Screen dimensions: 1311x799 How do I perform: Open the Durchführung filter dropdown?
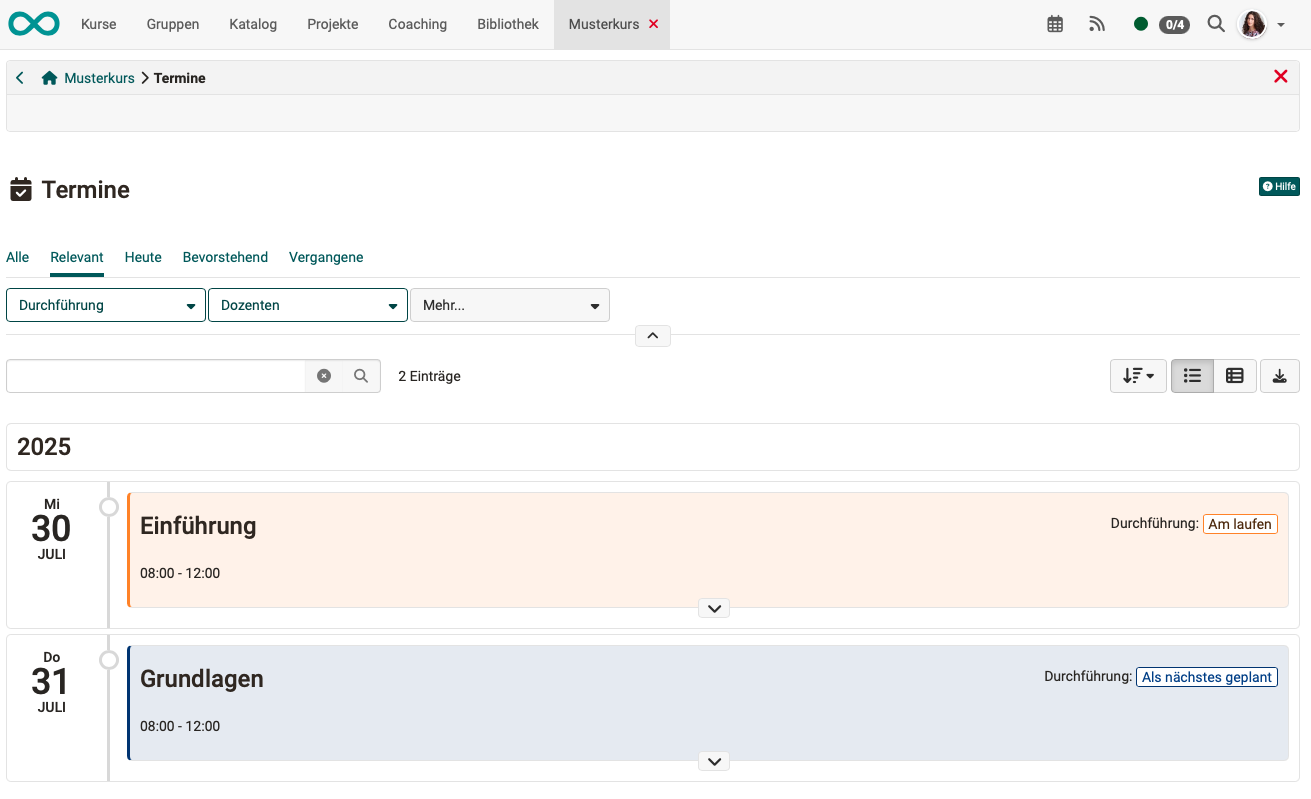(x=105, y=305)
